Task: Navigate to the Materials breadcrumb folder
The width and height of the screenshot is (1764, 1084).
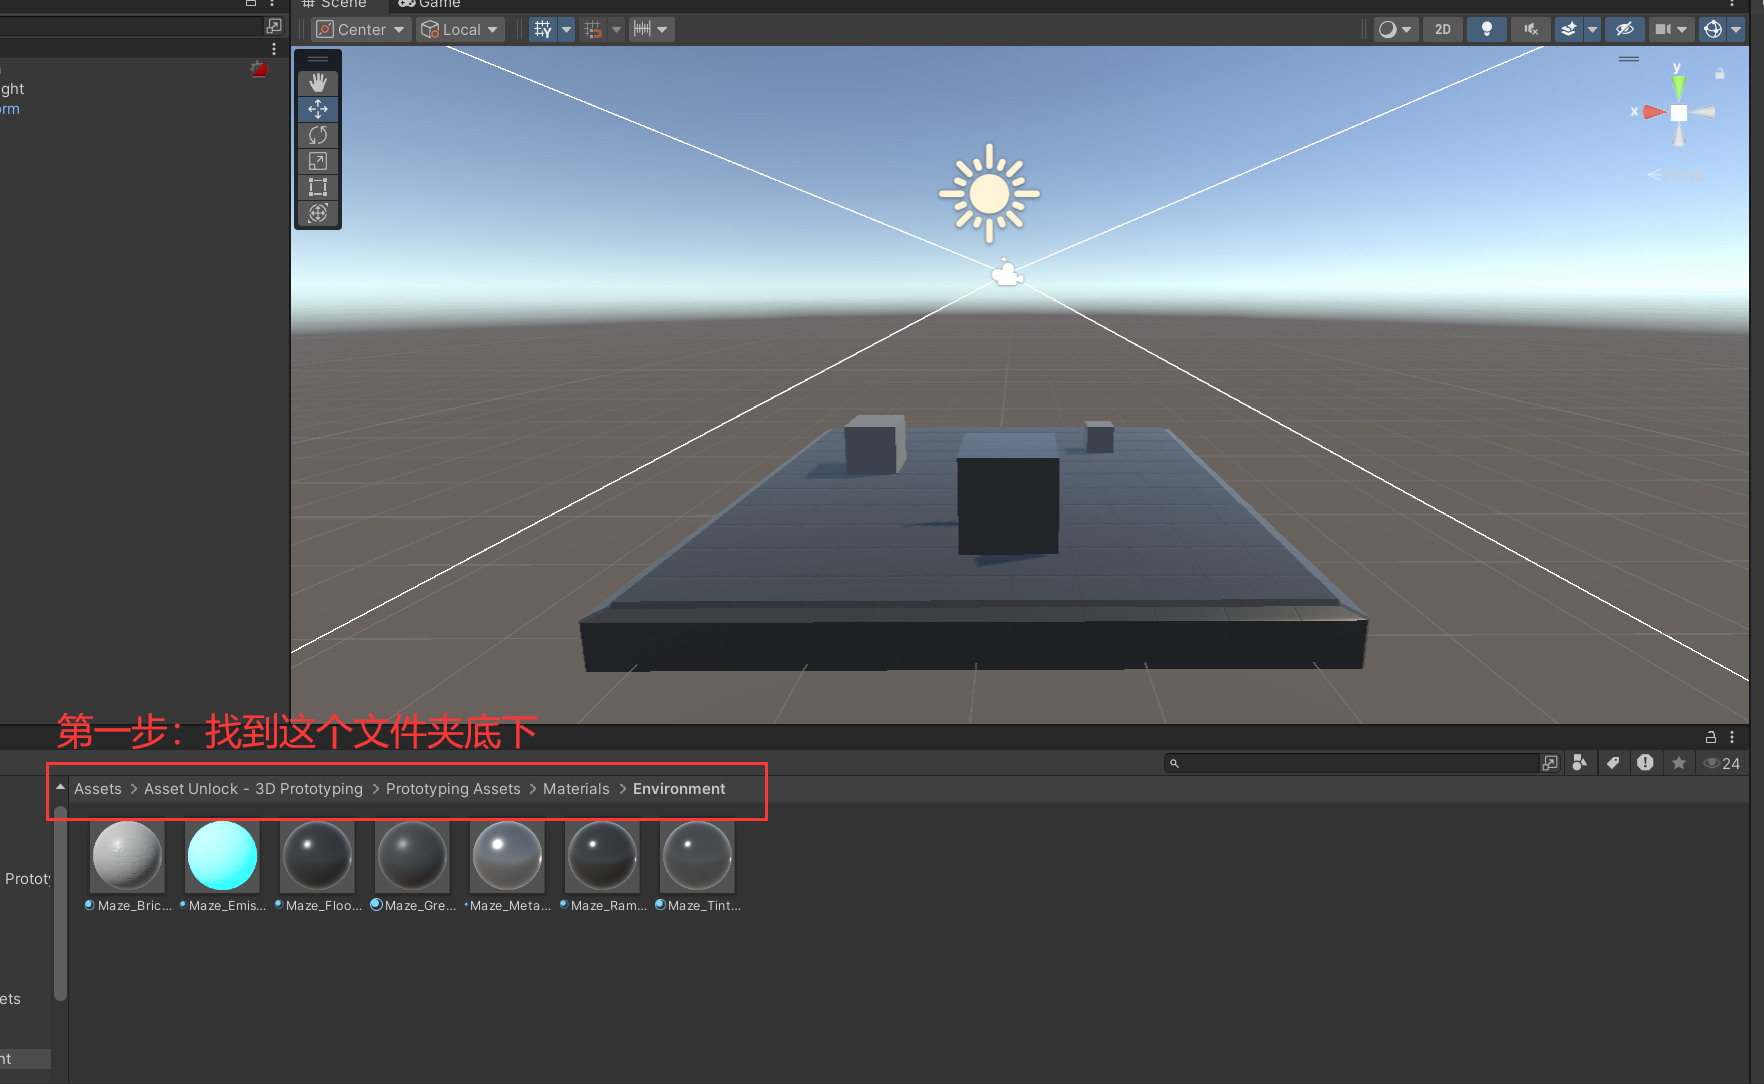Action: tap(576, 789)
